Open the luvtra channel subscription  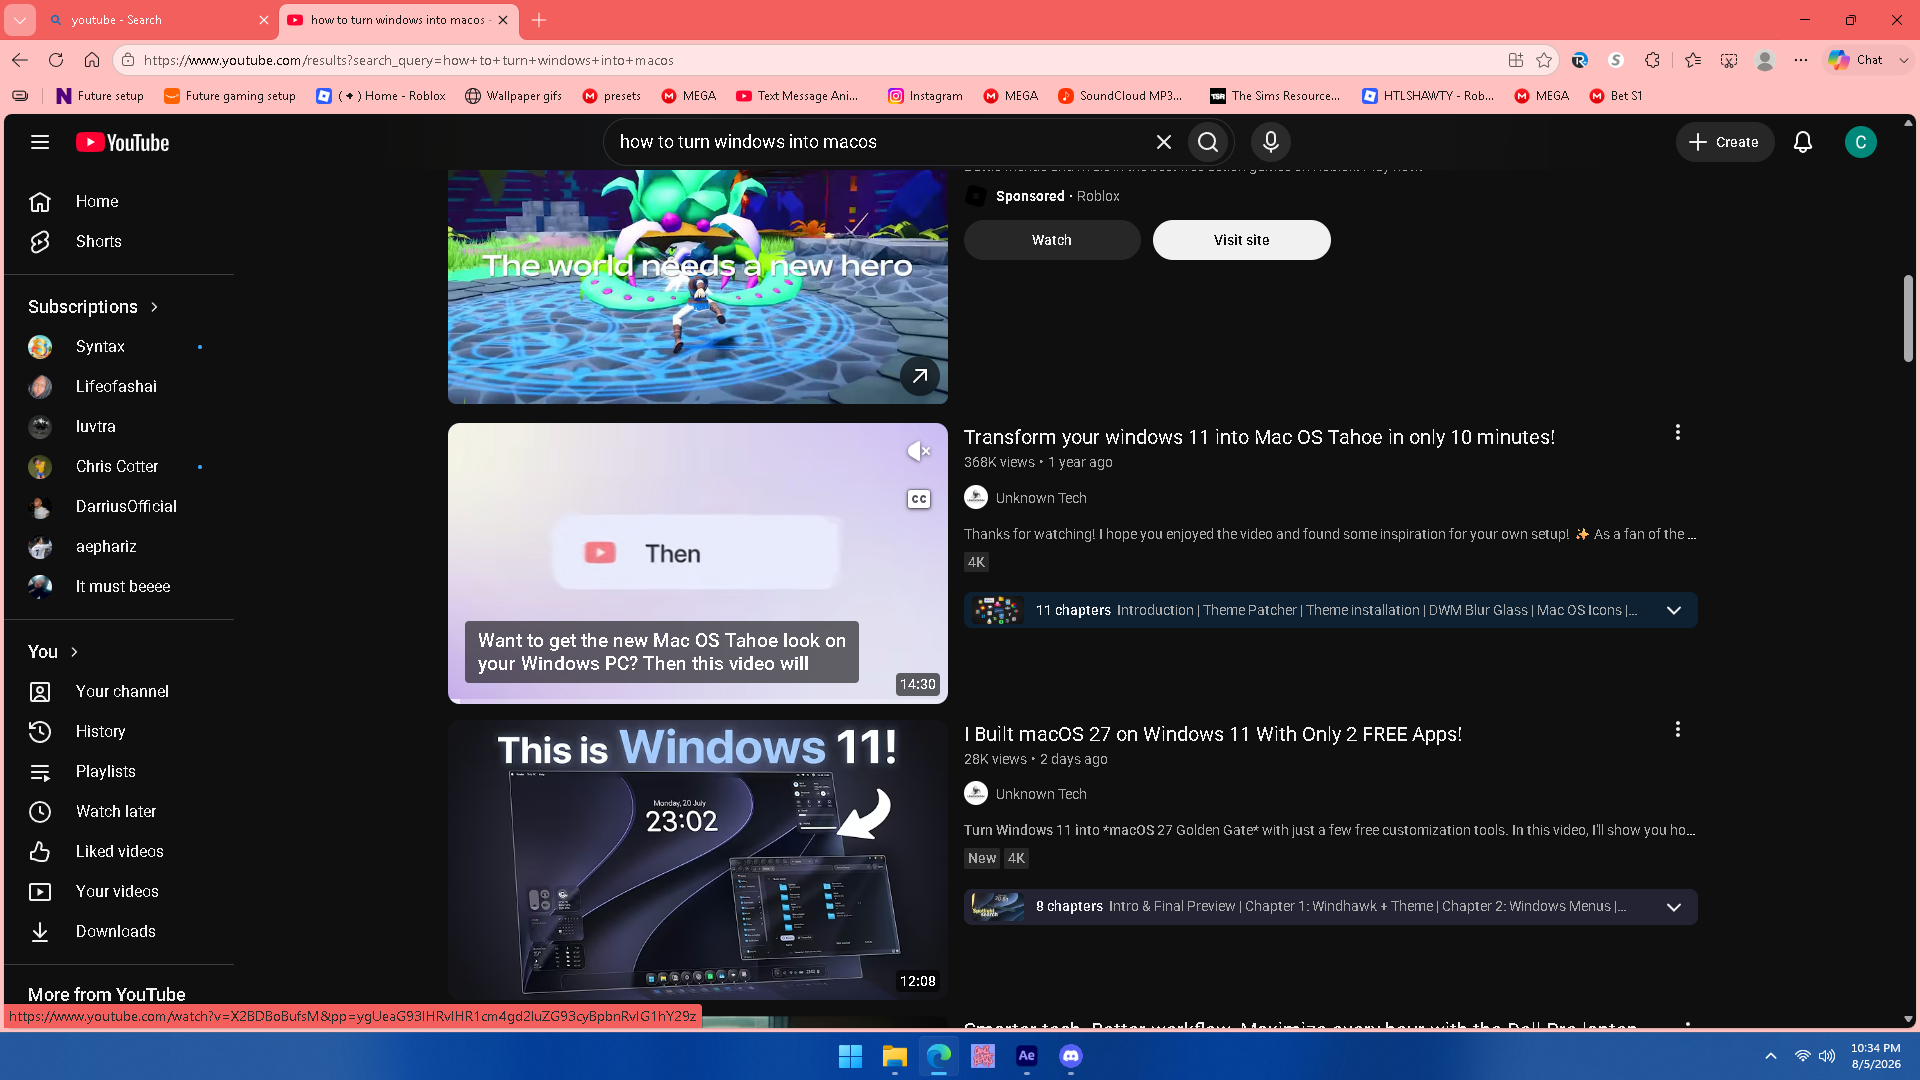119,427
